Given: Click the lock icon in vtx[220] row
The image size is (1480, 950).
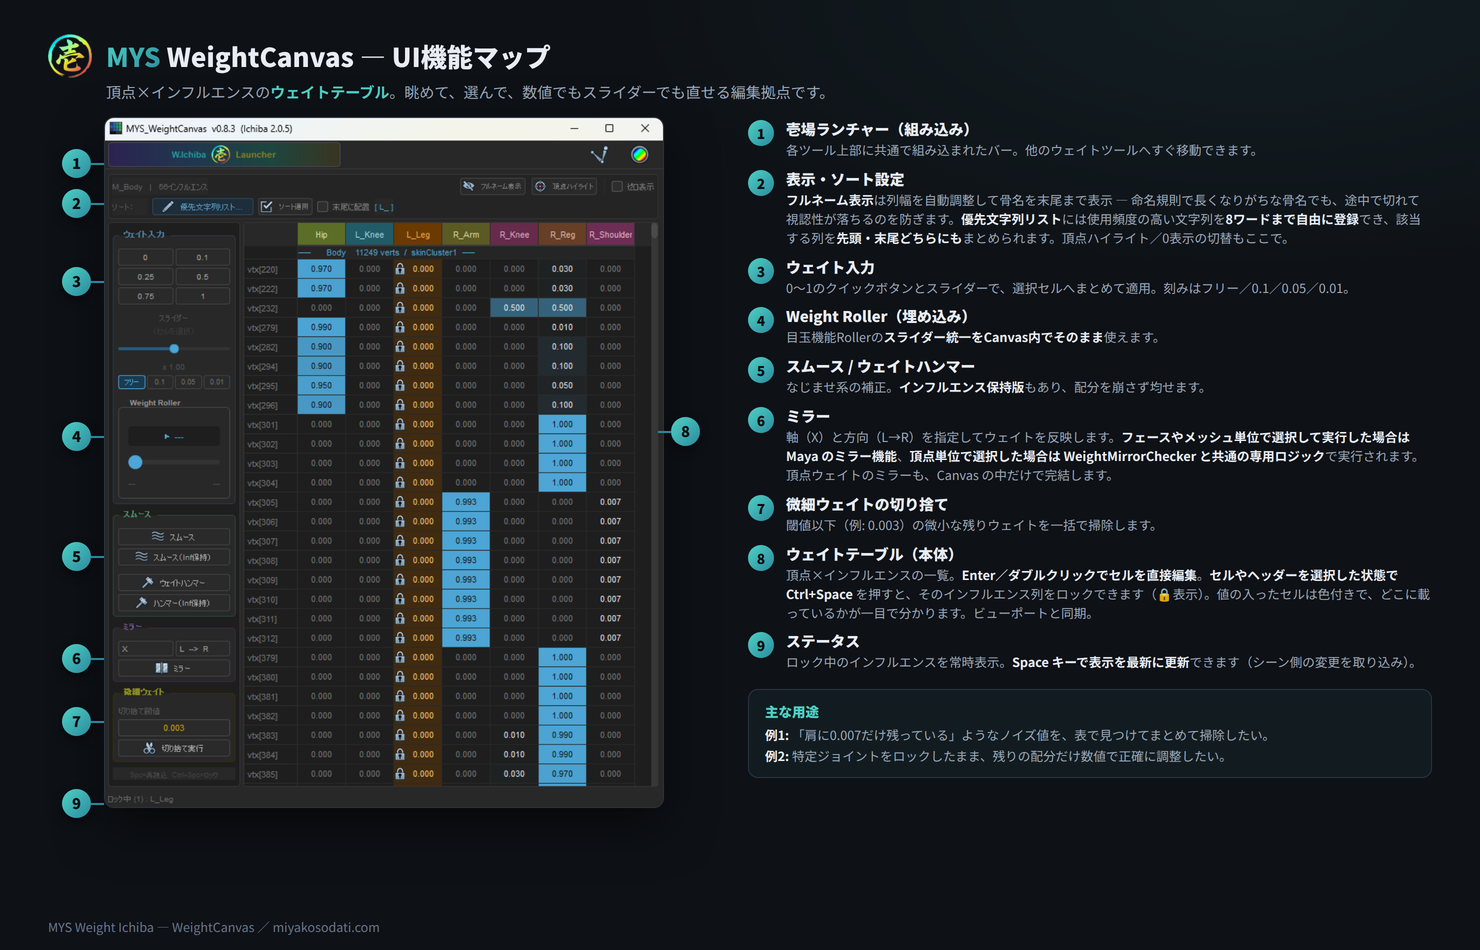Looking at the screenshot, I should (400, 269).
